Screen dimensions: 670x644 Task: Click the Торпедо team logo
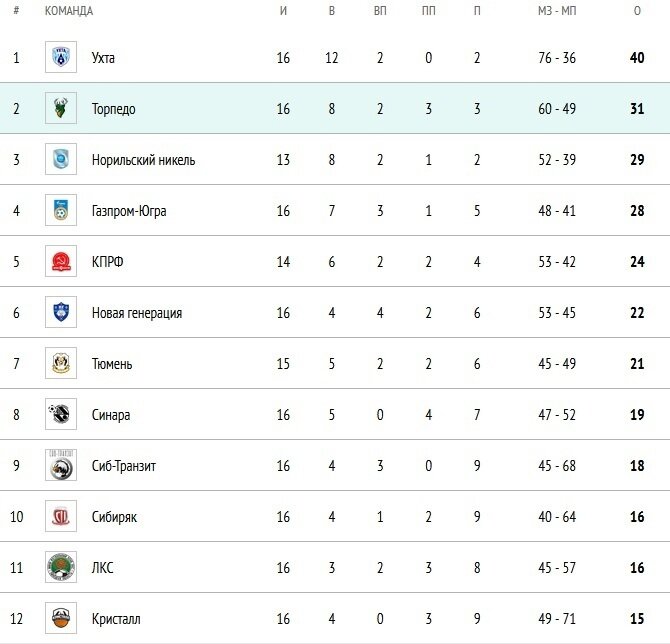60,109
